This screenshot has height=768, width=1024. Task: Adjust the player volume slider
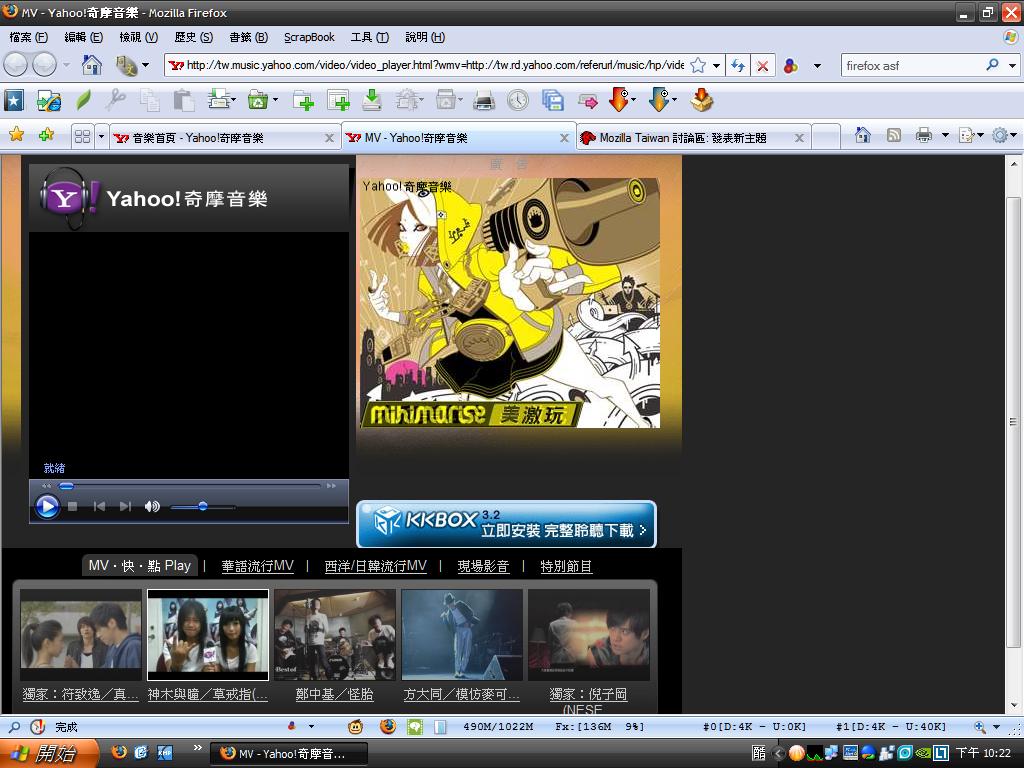(x=202, y=506)
